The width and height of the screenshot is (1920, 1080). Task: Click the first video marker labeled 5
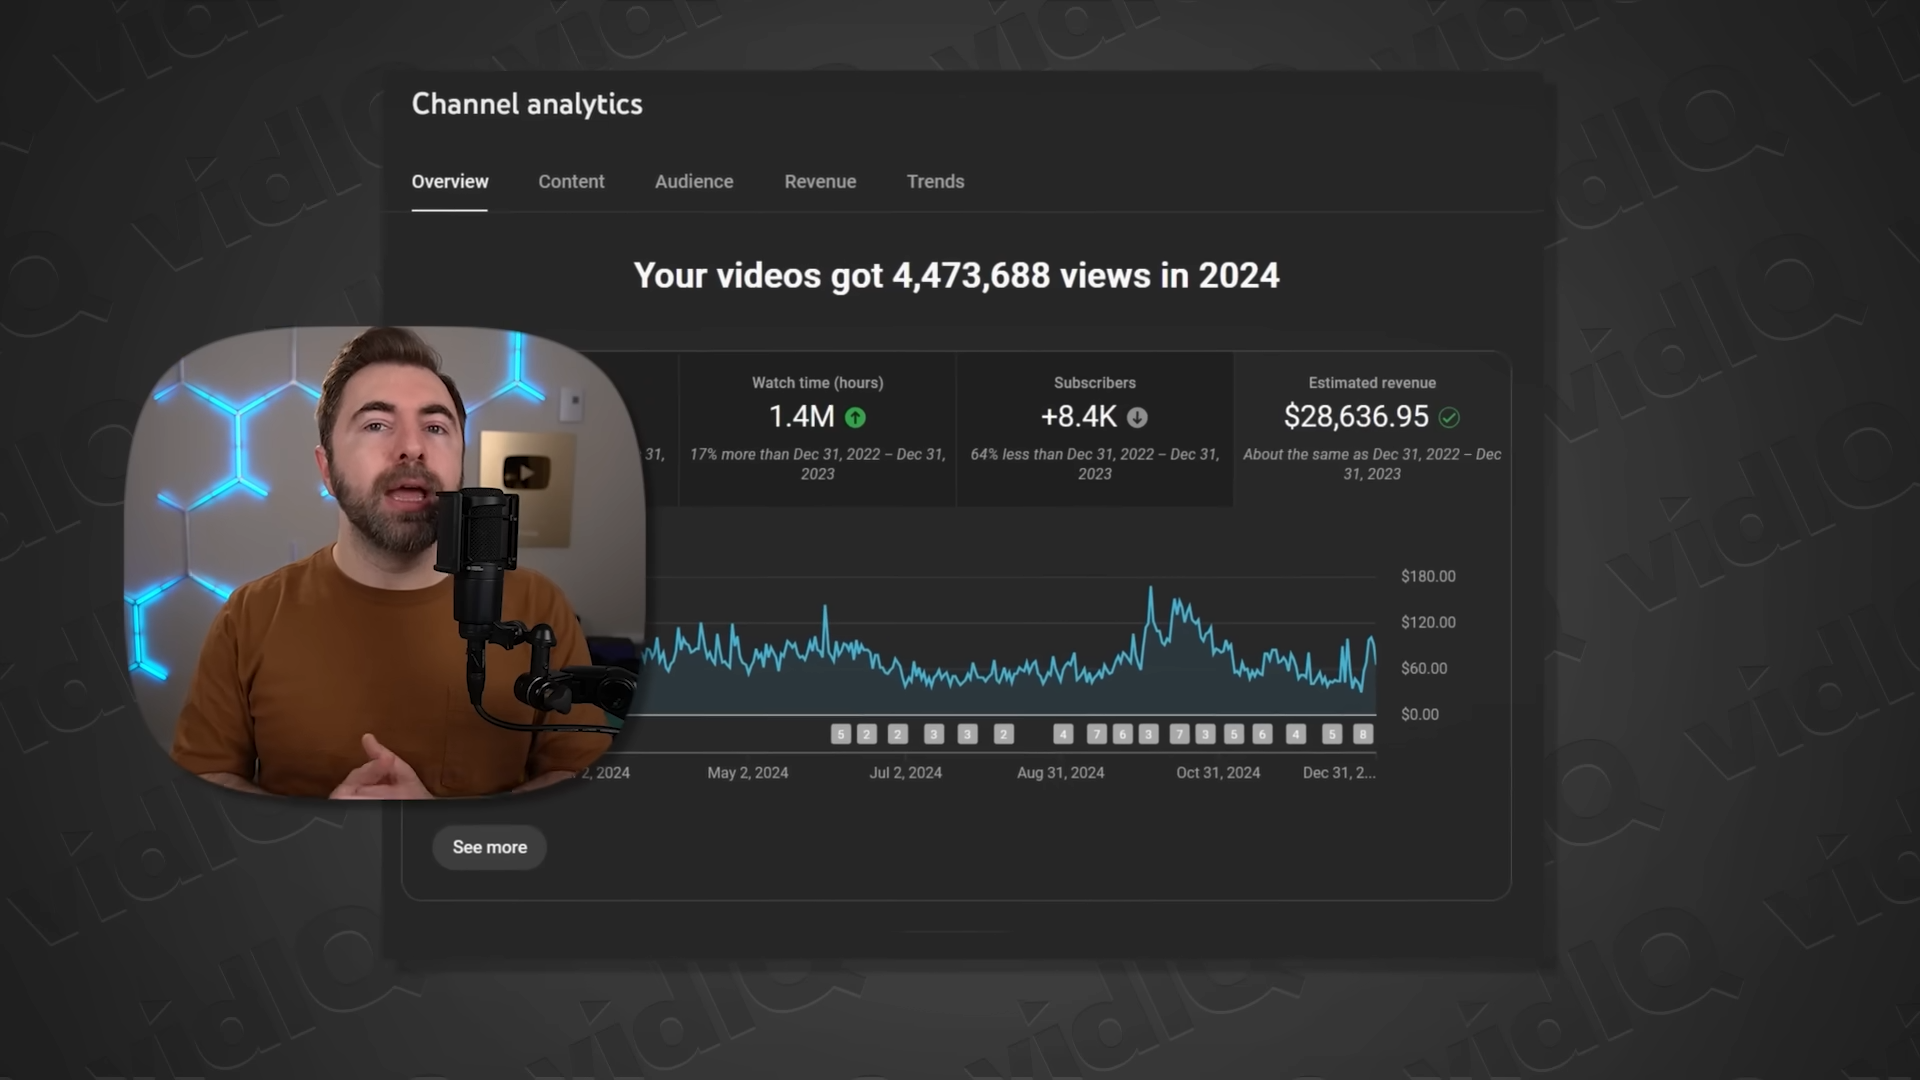(840, 734)
